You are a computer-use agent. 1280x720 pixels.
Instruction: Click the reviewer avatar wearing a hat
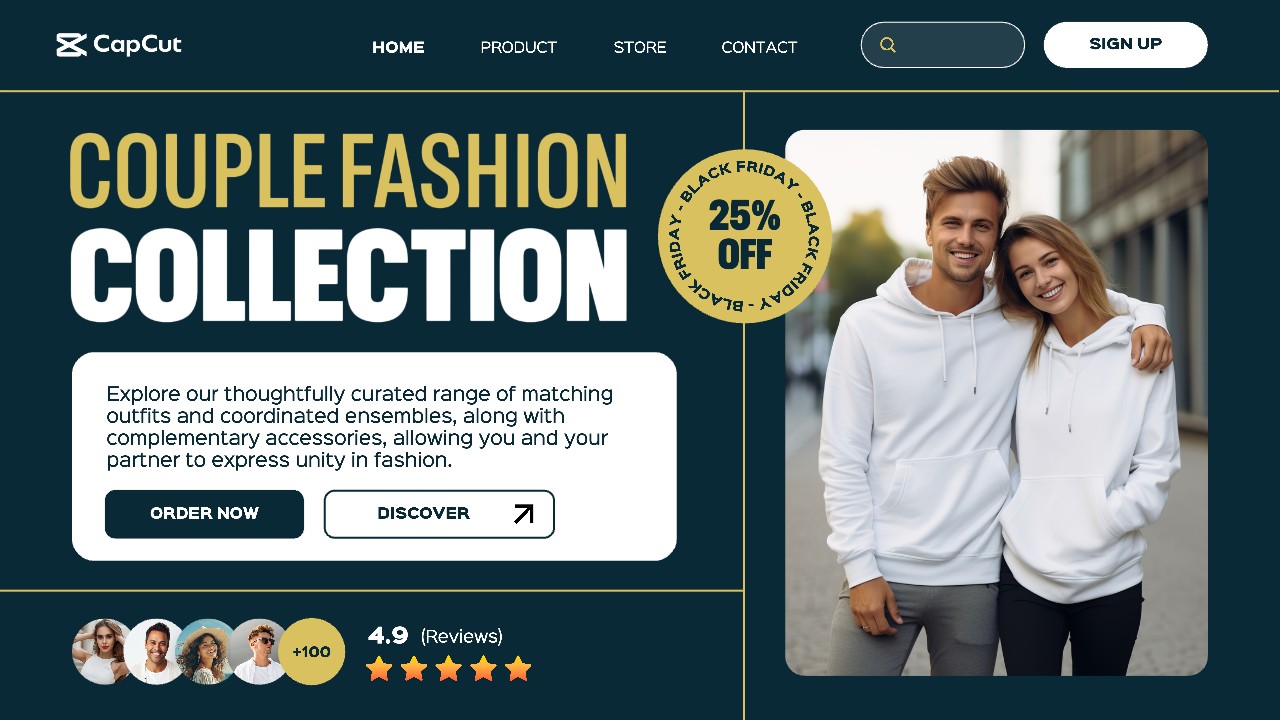click(x=207, y=651)
